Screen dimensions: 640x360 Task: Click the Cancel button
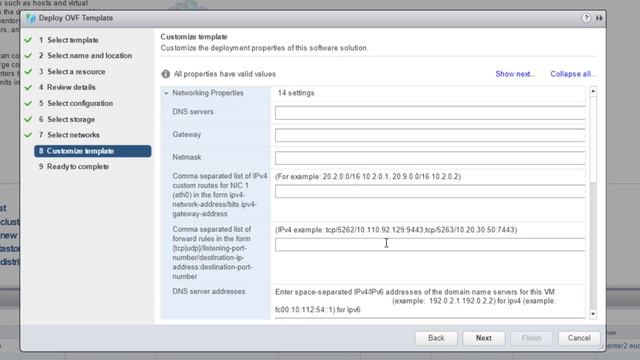point(579,338)
